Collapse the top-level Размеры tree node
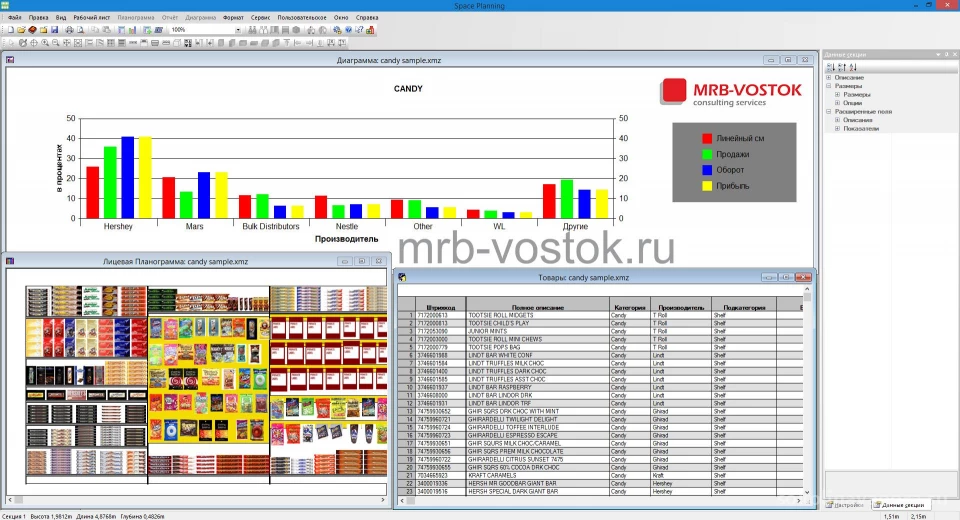960x520 pixels. (828, 86)
